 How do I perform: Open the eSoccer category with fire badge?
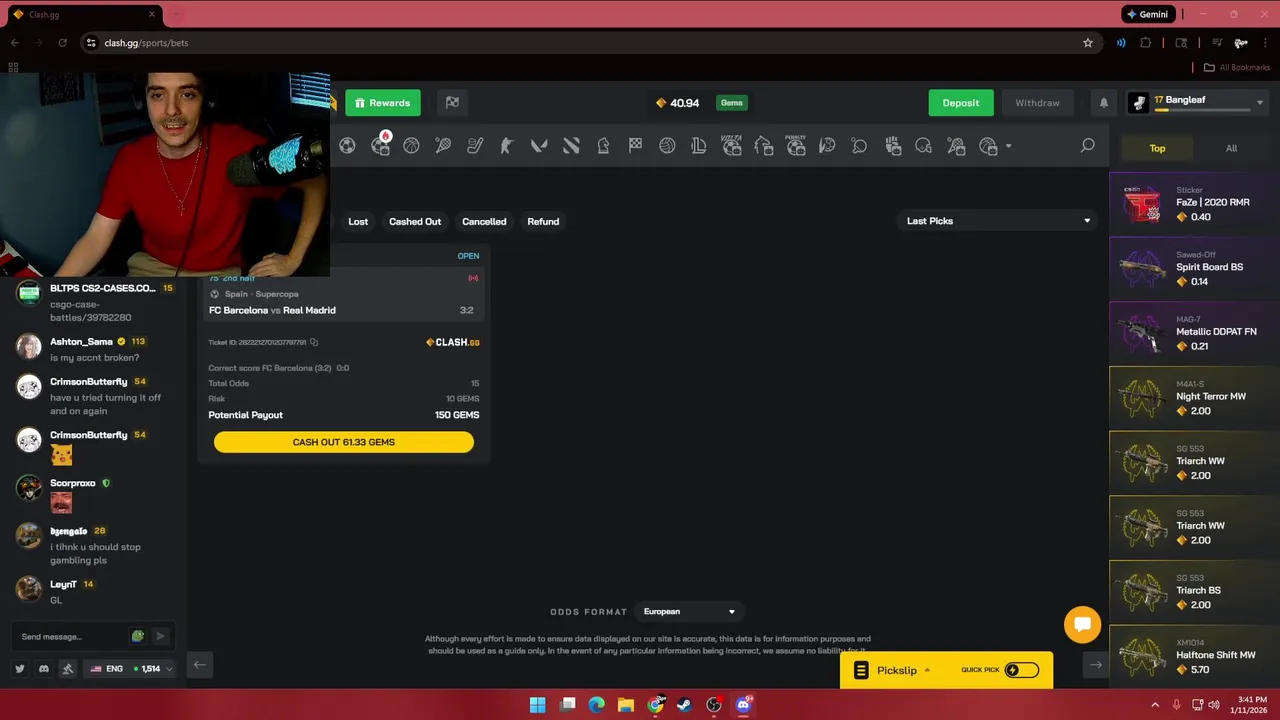pyautogui.click(x=380, y=146)
